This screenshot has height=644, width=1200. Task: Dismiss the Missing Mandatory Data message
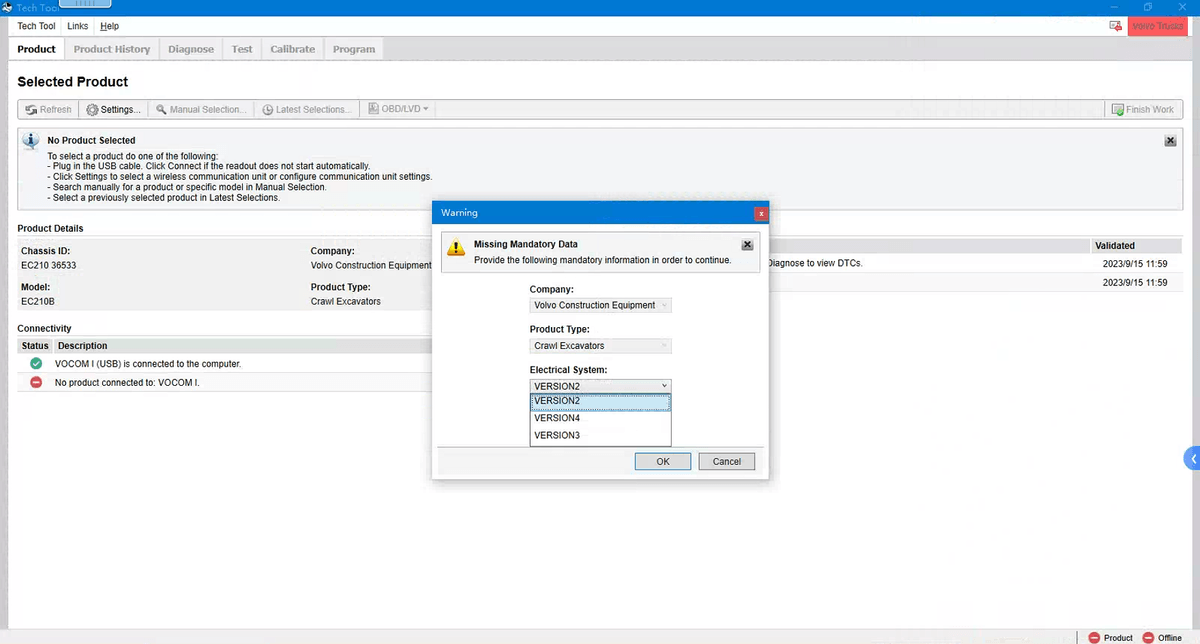pyautogui.click(x=747, y=245)
